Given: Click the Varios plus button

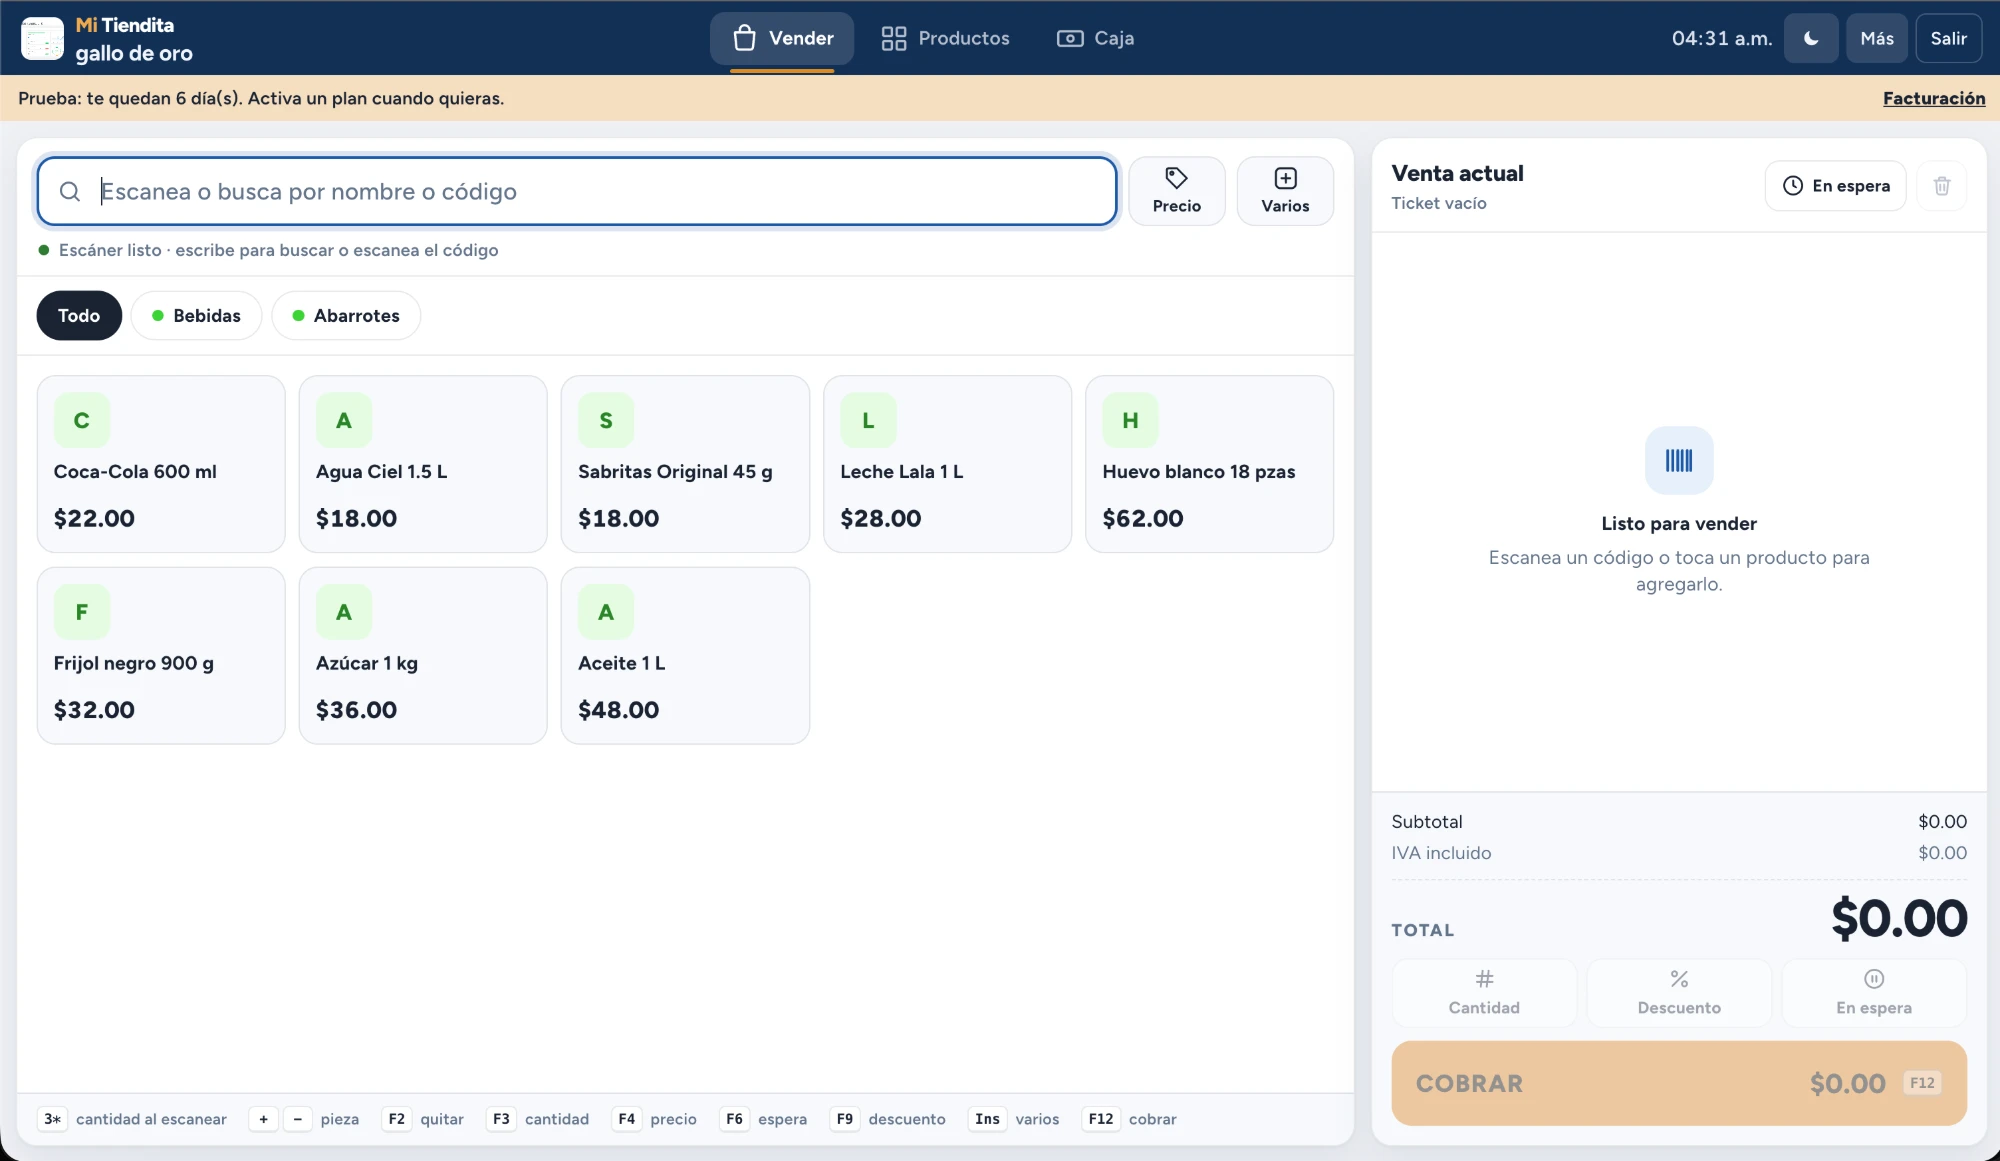Looking at the screenshot, I should pos(1285,191).
